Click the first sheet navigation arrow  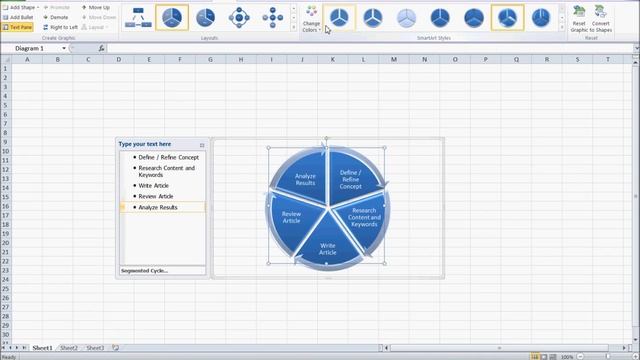pyautogui.click(x=4, y=348)
